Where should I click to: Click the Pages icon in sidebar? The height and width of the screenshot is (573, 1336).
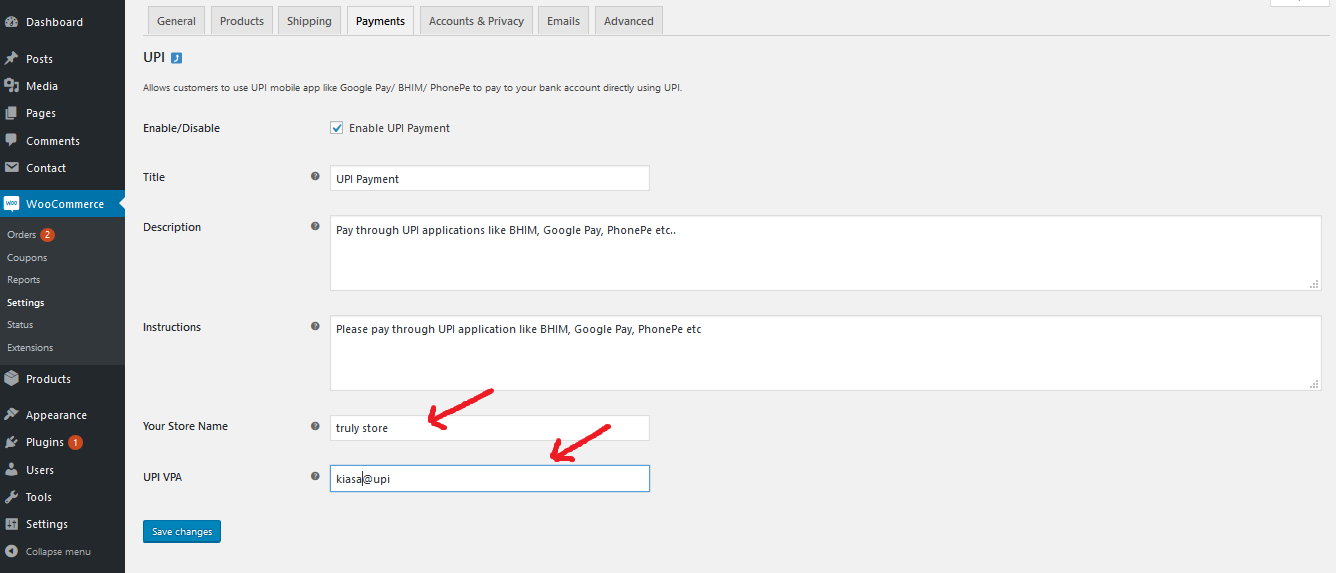tap(12, 113)
